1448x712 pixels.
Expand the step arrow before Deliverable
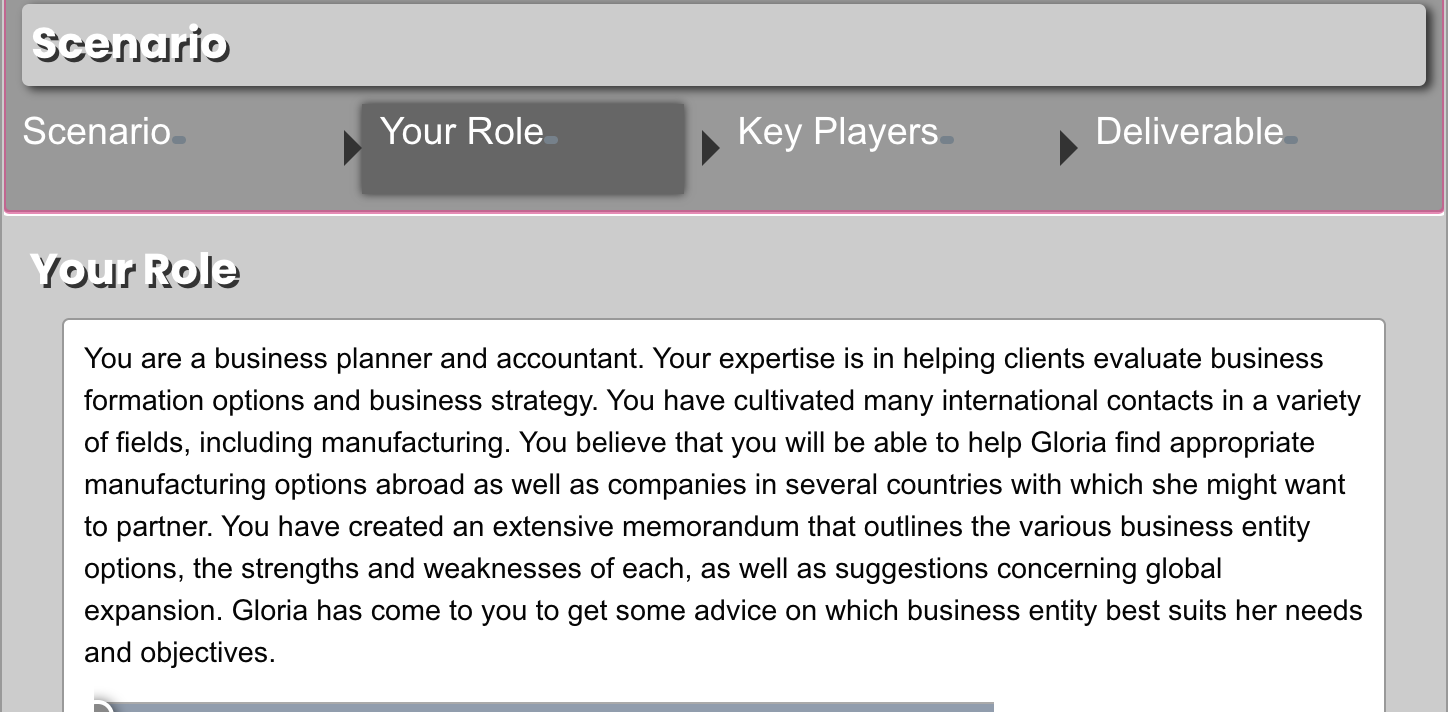click(1068, 147)
